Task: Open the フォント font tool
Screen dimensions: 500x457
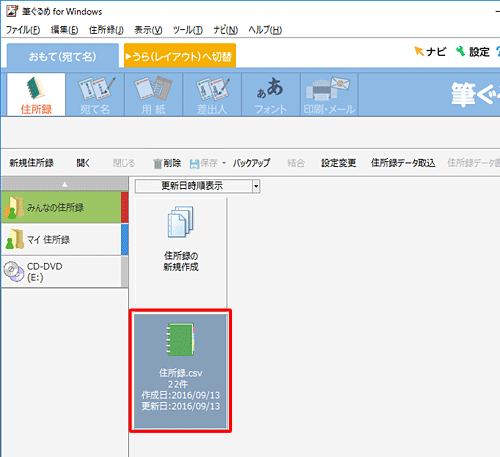Action: [x=271, y=95]
